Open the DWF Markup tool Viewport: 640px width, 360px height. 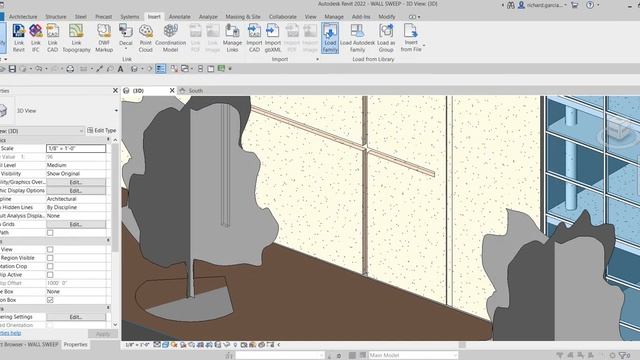pos(104,38)
